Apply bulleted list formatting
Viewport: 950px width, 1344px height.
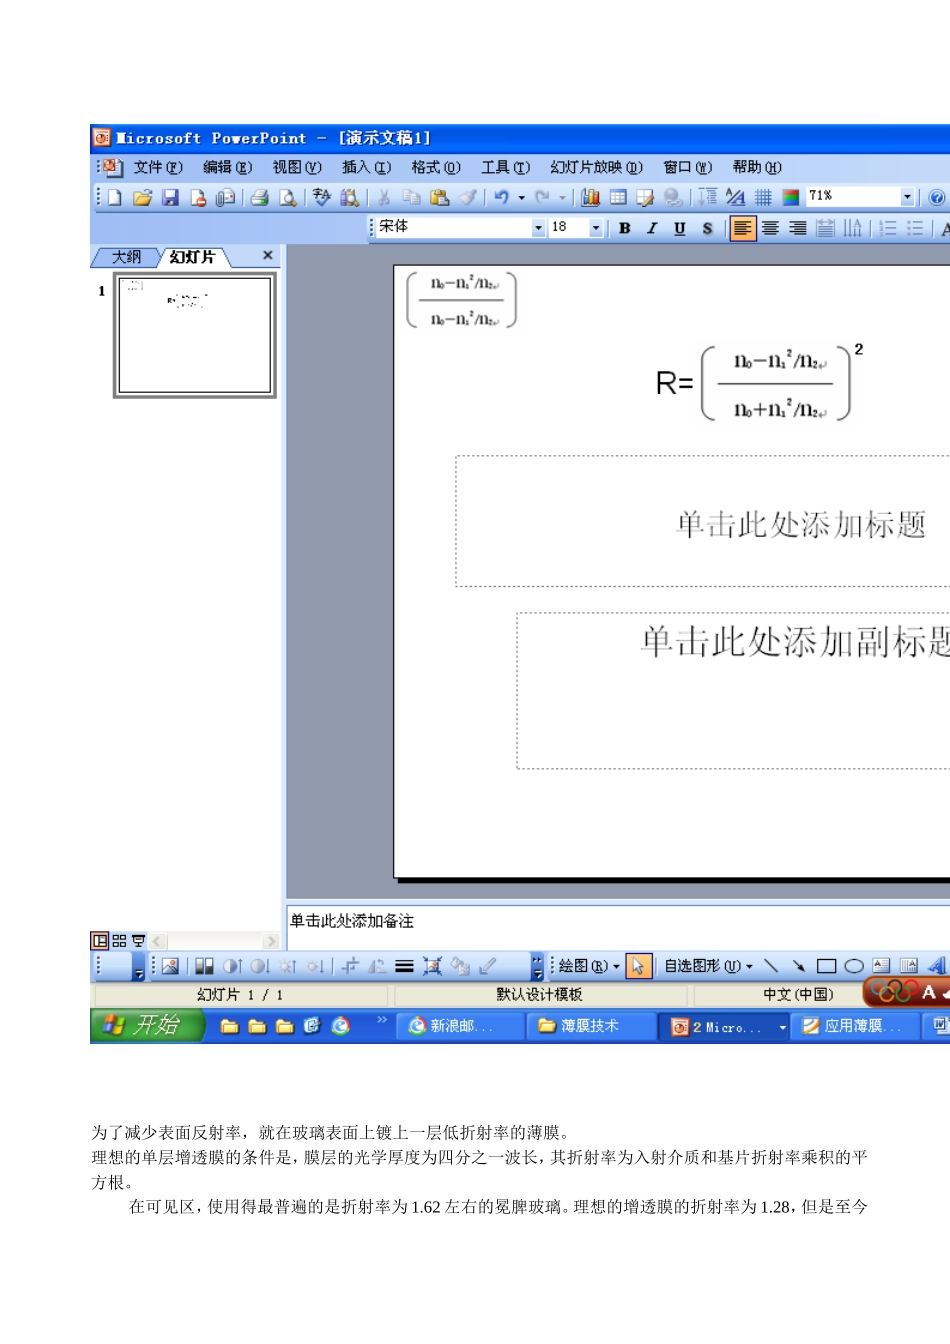click(x=914, y=228)
